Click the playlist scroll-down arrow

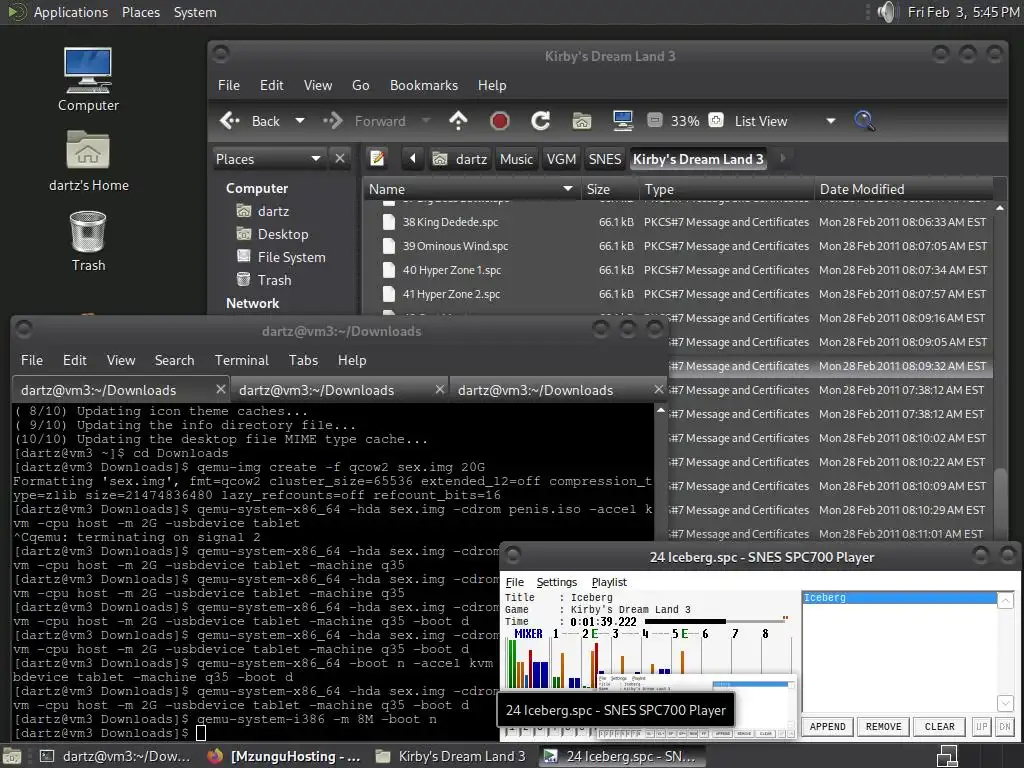click(1005, 703)
